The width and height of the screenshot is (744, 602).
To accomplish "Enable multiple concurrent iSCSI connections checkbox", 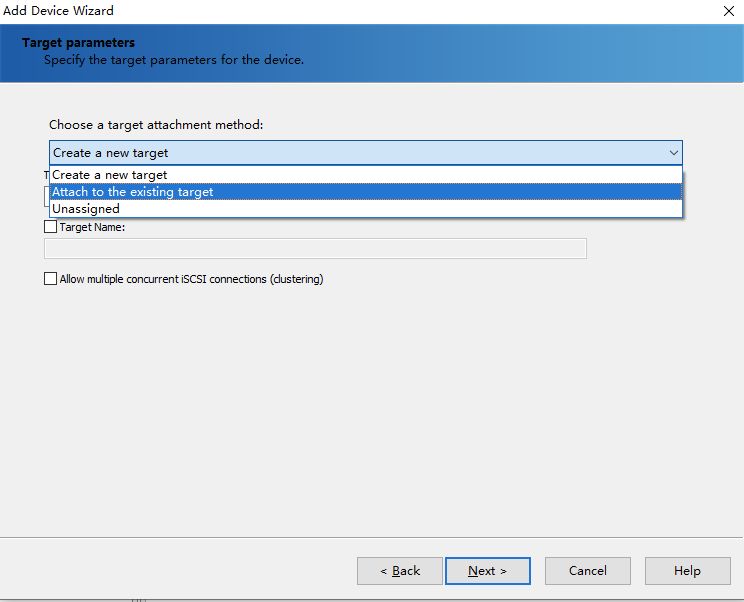I will click(x=50, y=278).
